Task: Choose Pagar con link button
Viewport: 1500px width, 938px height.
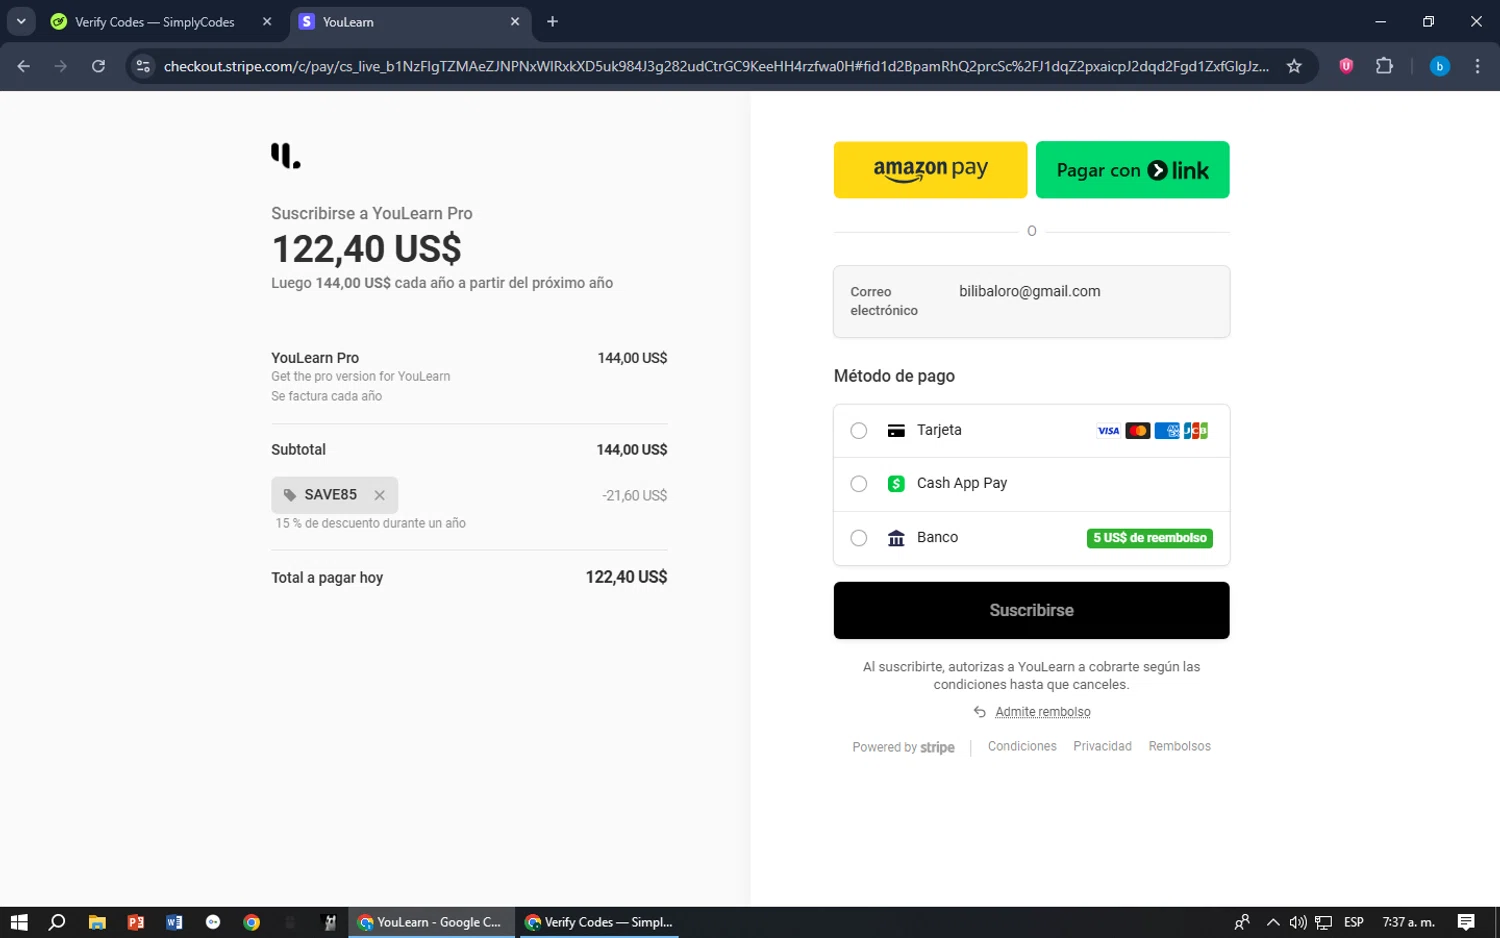Action: click(x=1132, y=170)
